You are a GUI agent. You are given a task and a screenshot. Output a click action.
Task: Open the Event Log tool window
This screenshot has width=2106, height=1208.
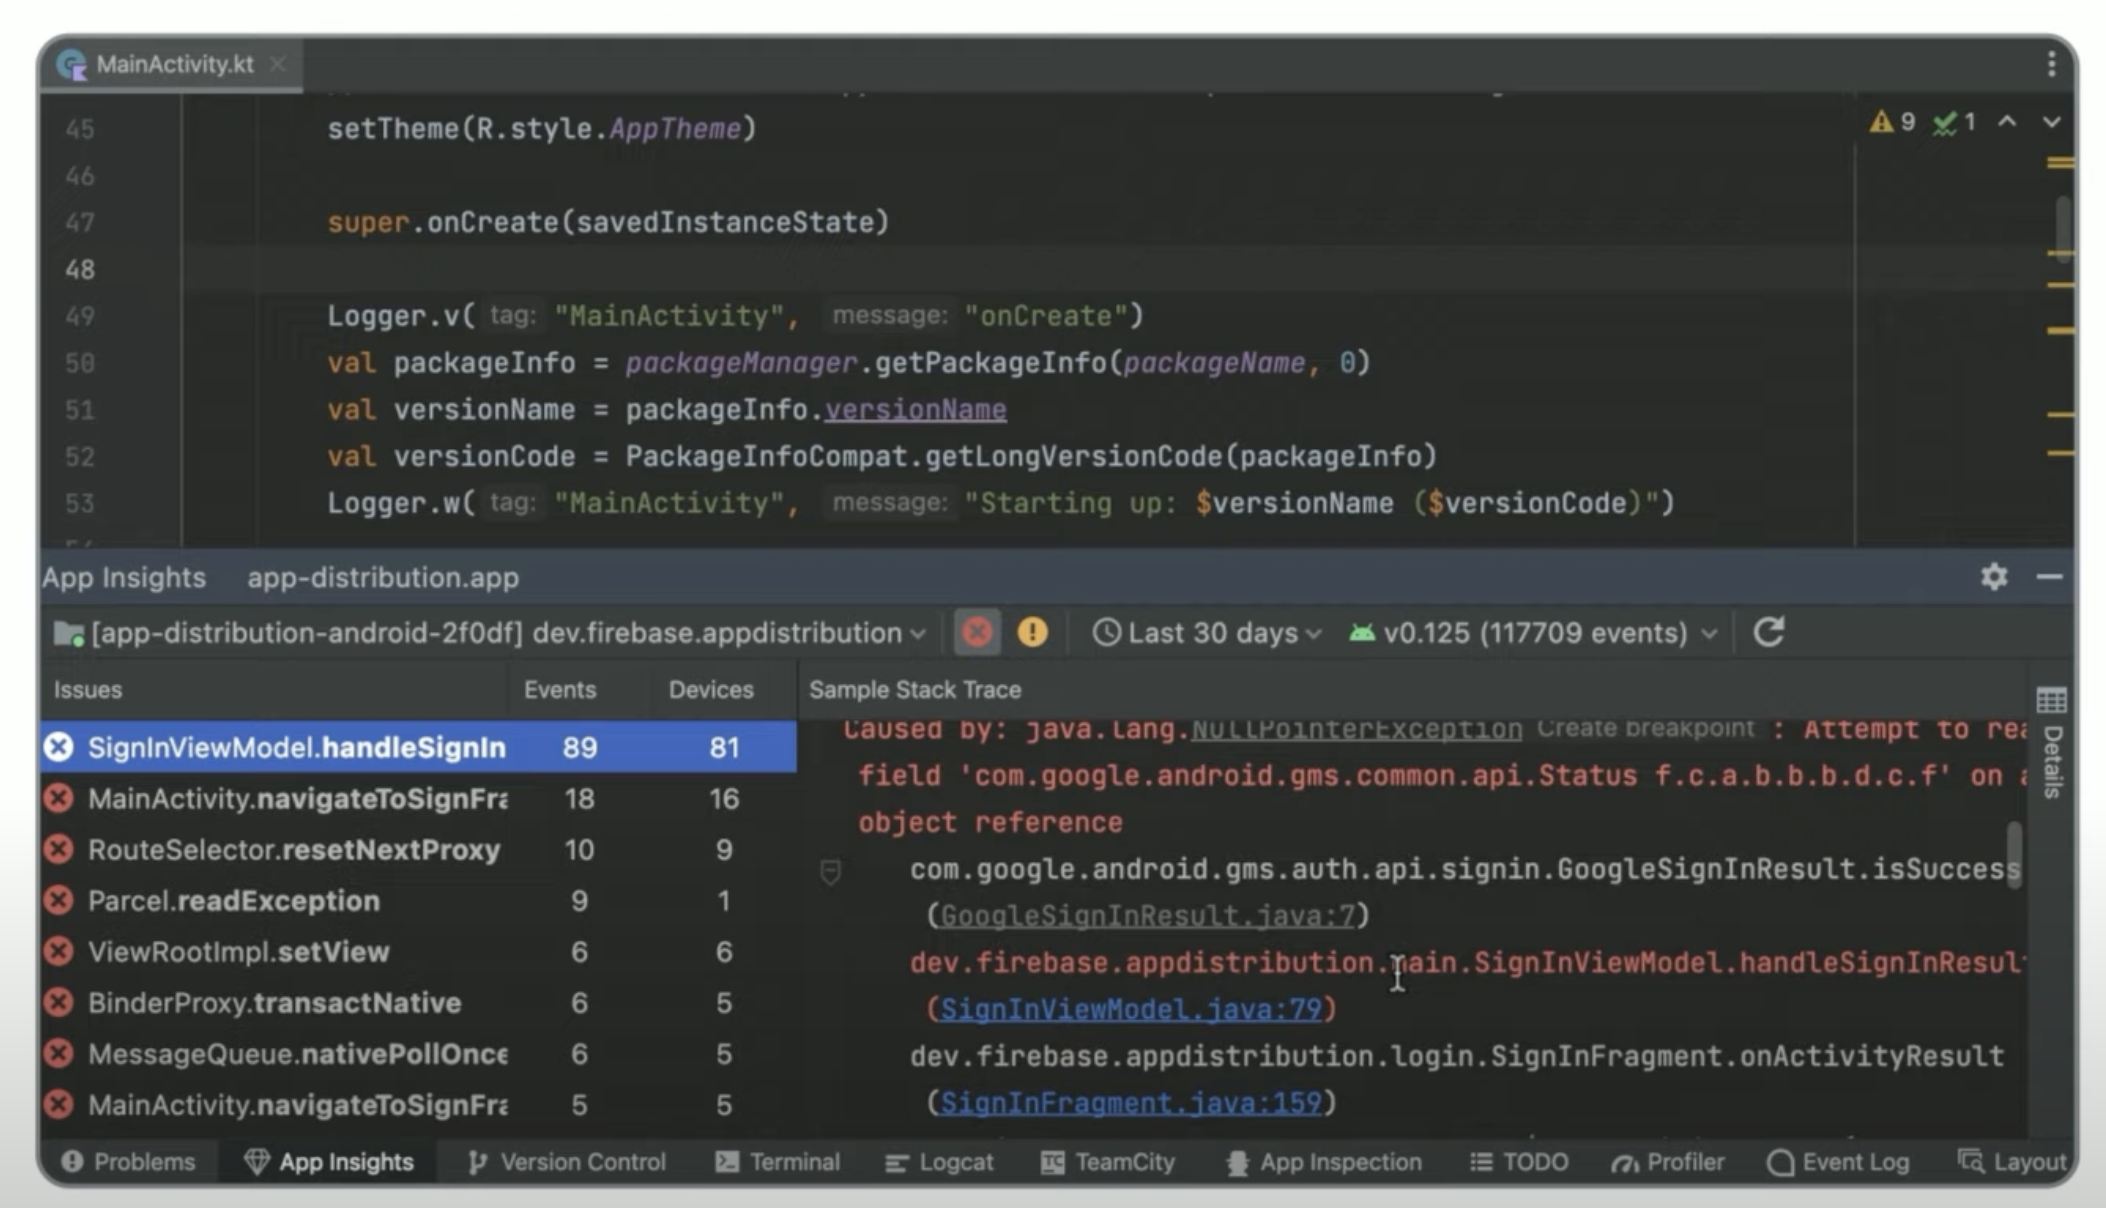(1838, 1162)
